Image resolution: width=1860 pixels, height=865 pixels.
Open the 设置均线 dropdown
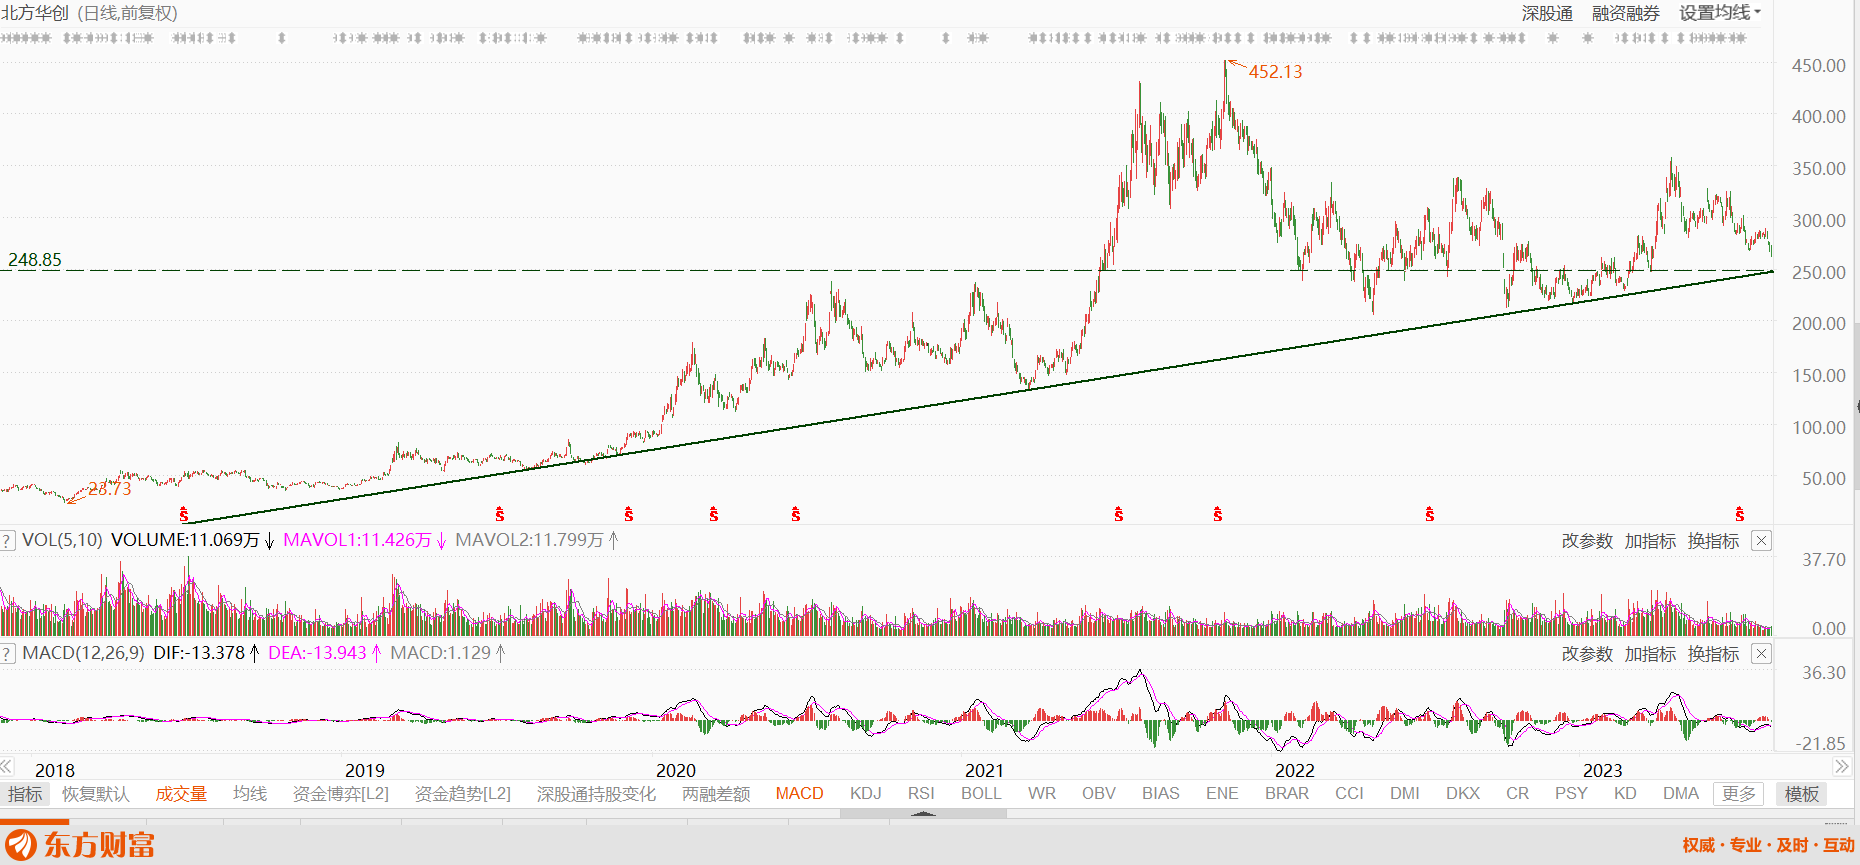point(1720,13)
